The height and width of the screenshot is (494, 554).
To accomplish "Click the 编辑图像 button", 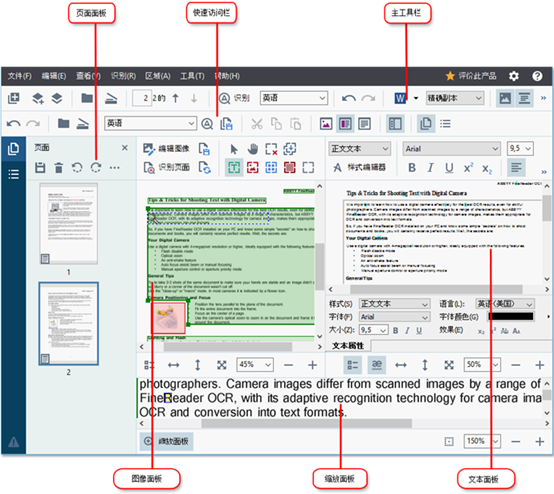I will pos(166,149).
